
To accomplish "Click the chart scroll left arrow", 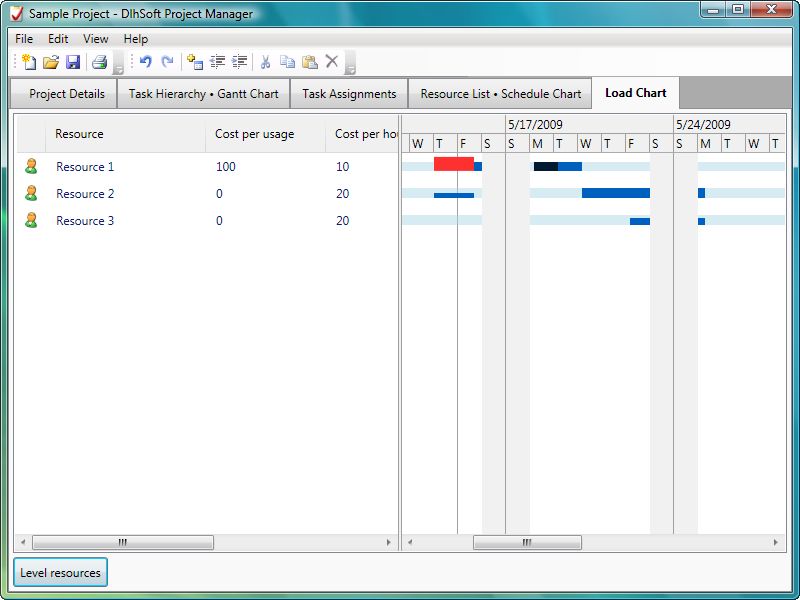I will click(x=410, y=542).
